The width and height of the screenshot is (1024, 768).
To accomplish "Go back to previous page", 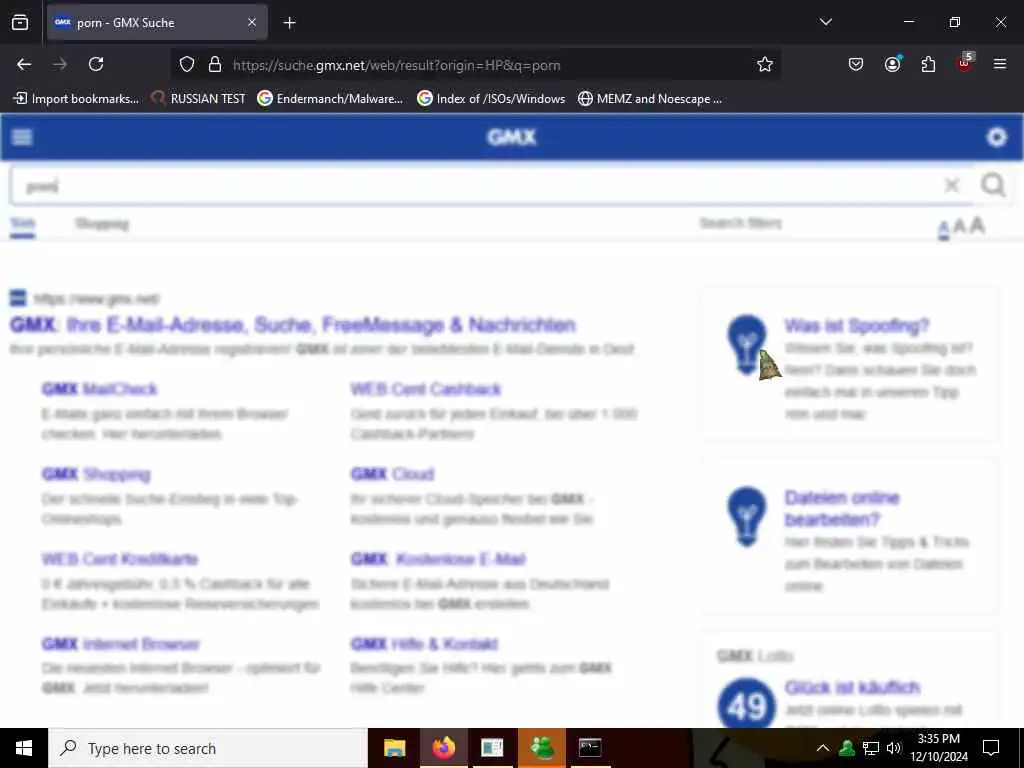I will (x=24, y=64).
